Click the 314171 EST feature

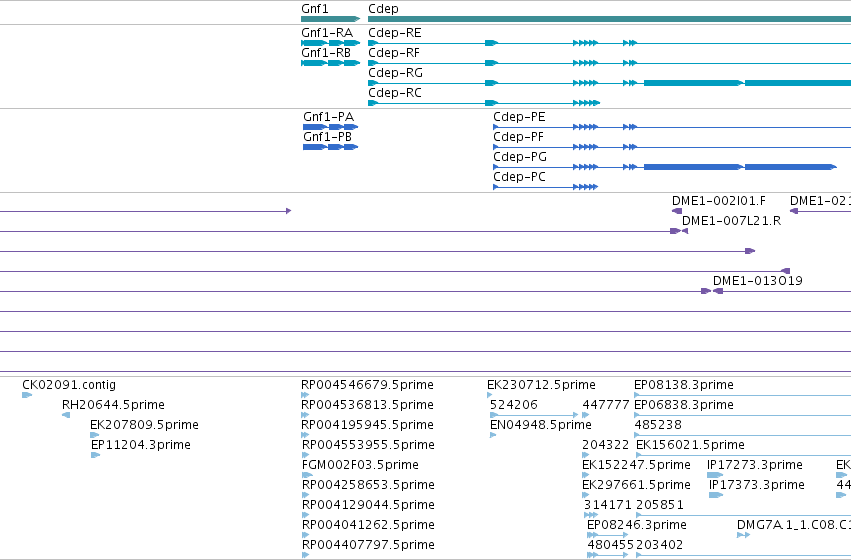click(591, 516)
